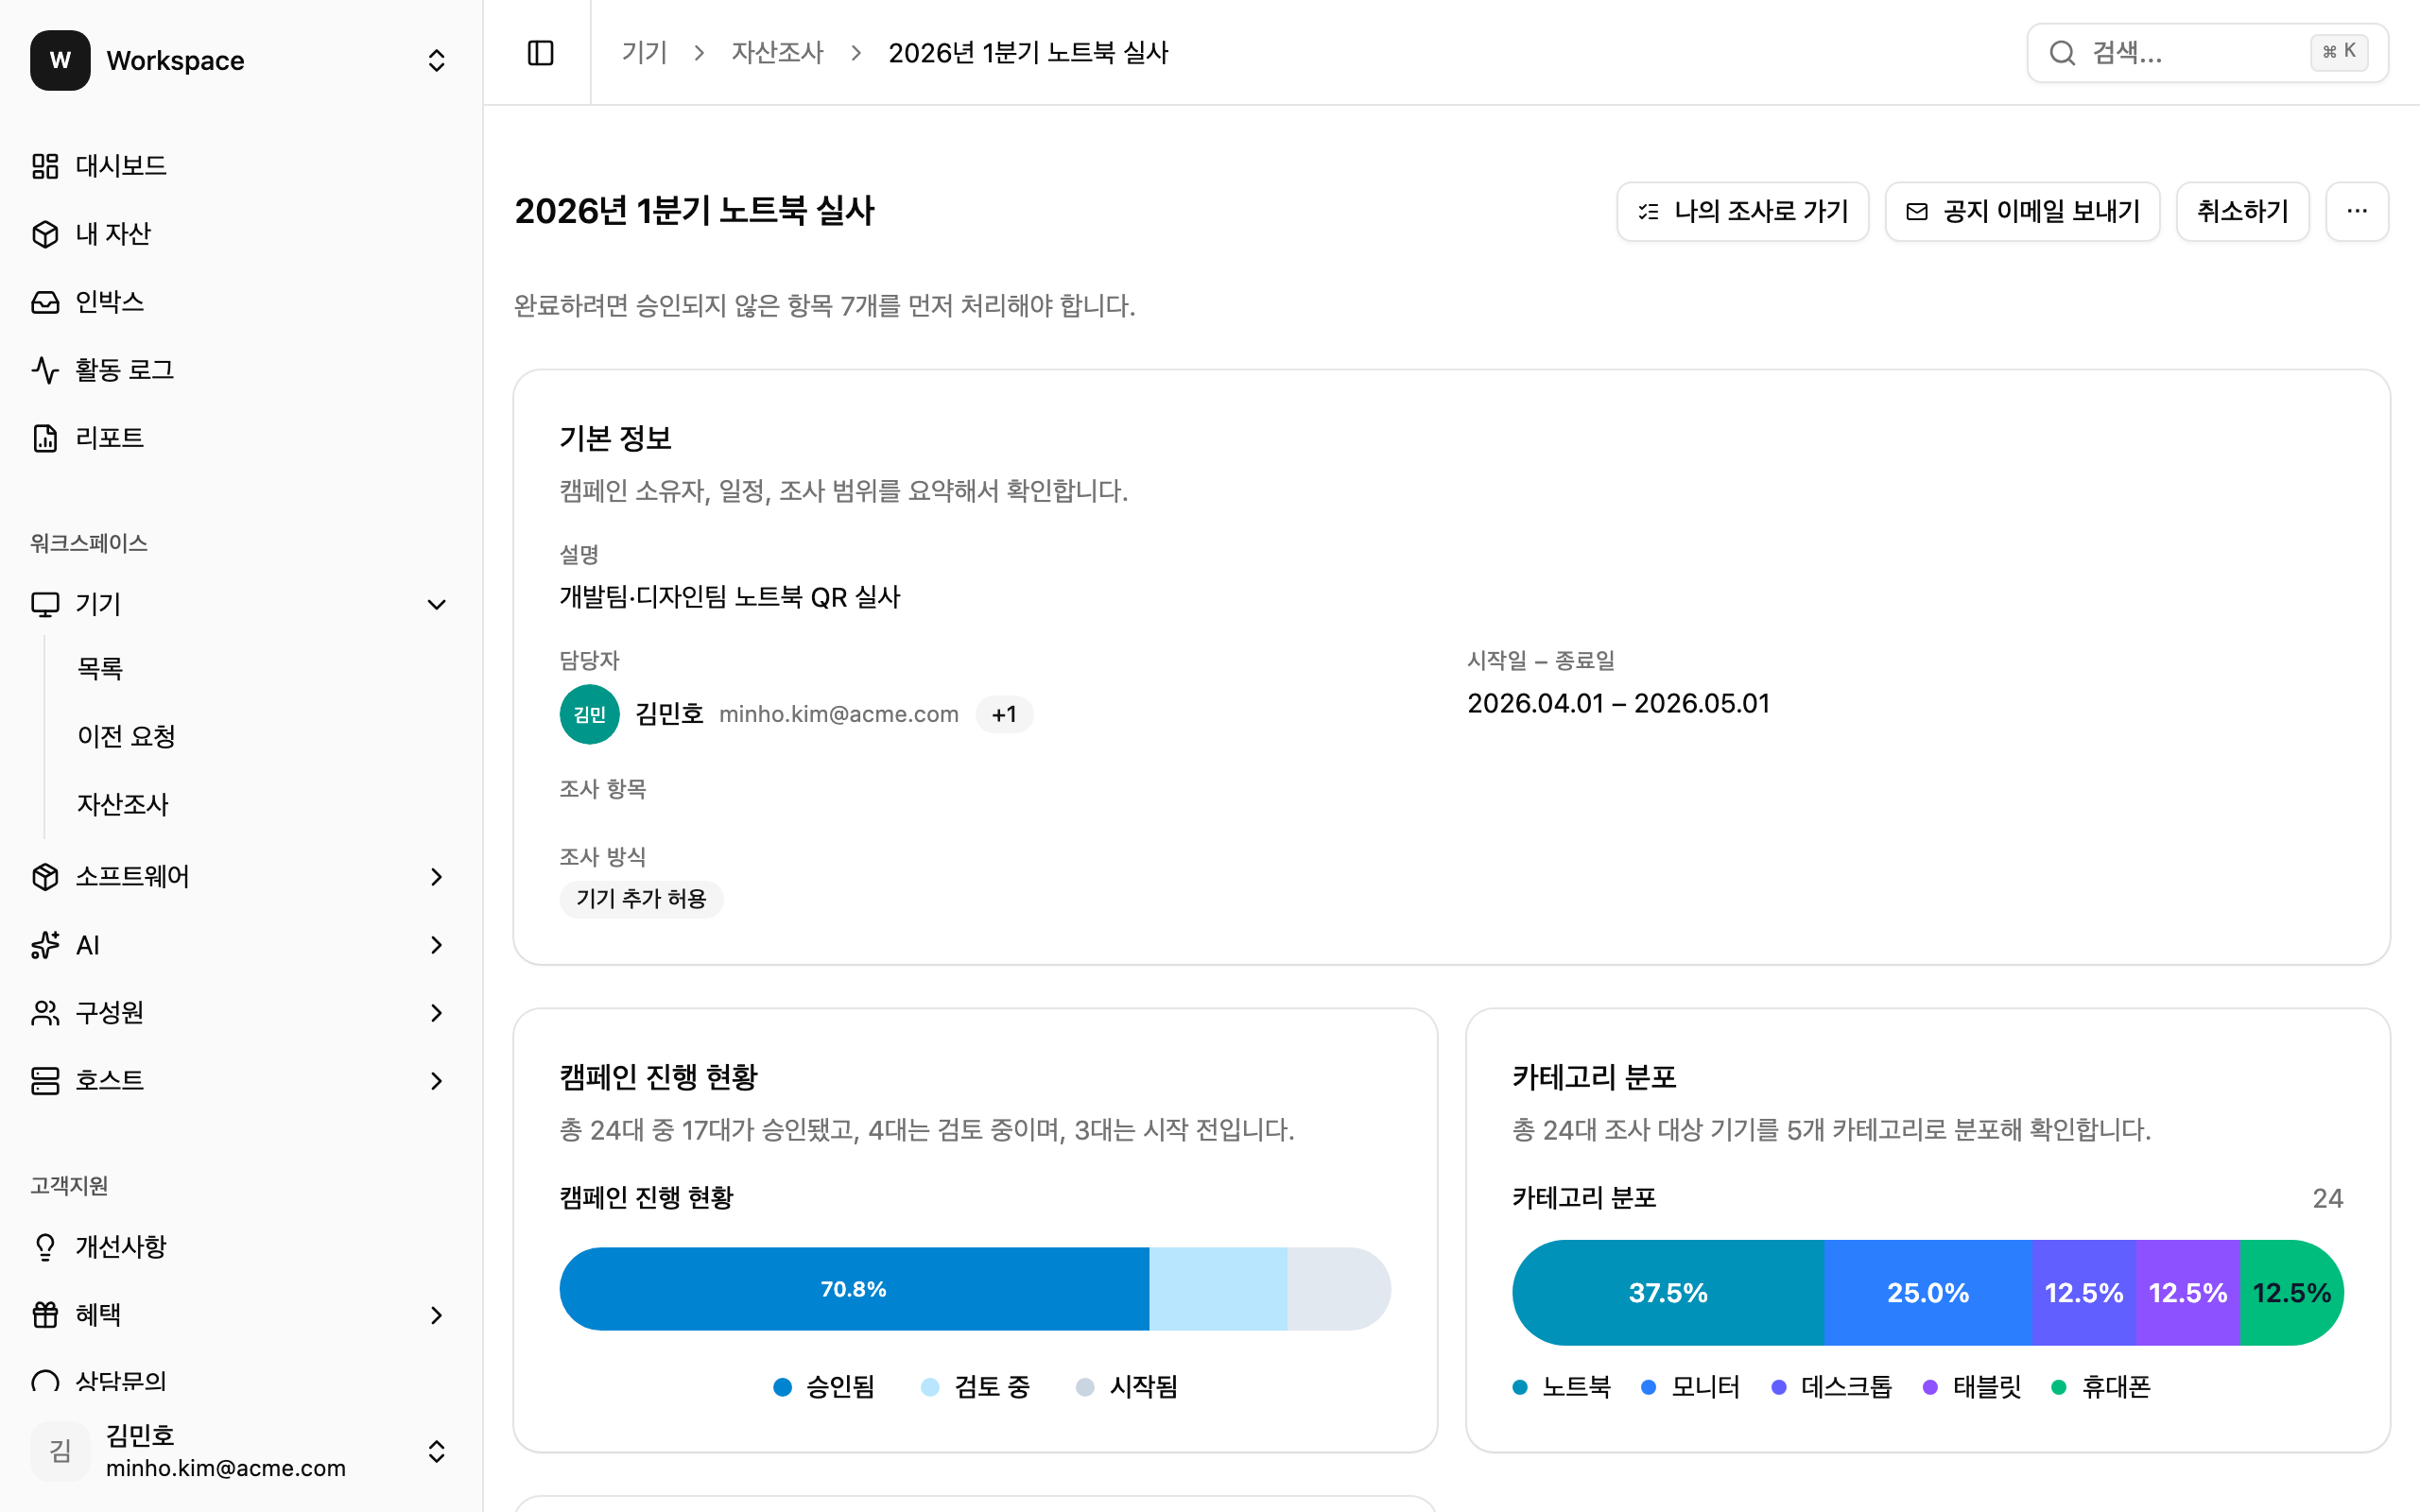The width and height of the screenshot is (2420, 1512).
Task: Go to 이전 요청 submenu item
Action: (x=126, y=736)
